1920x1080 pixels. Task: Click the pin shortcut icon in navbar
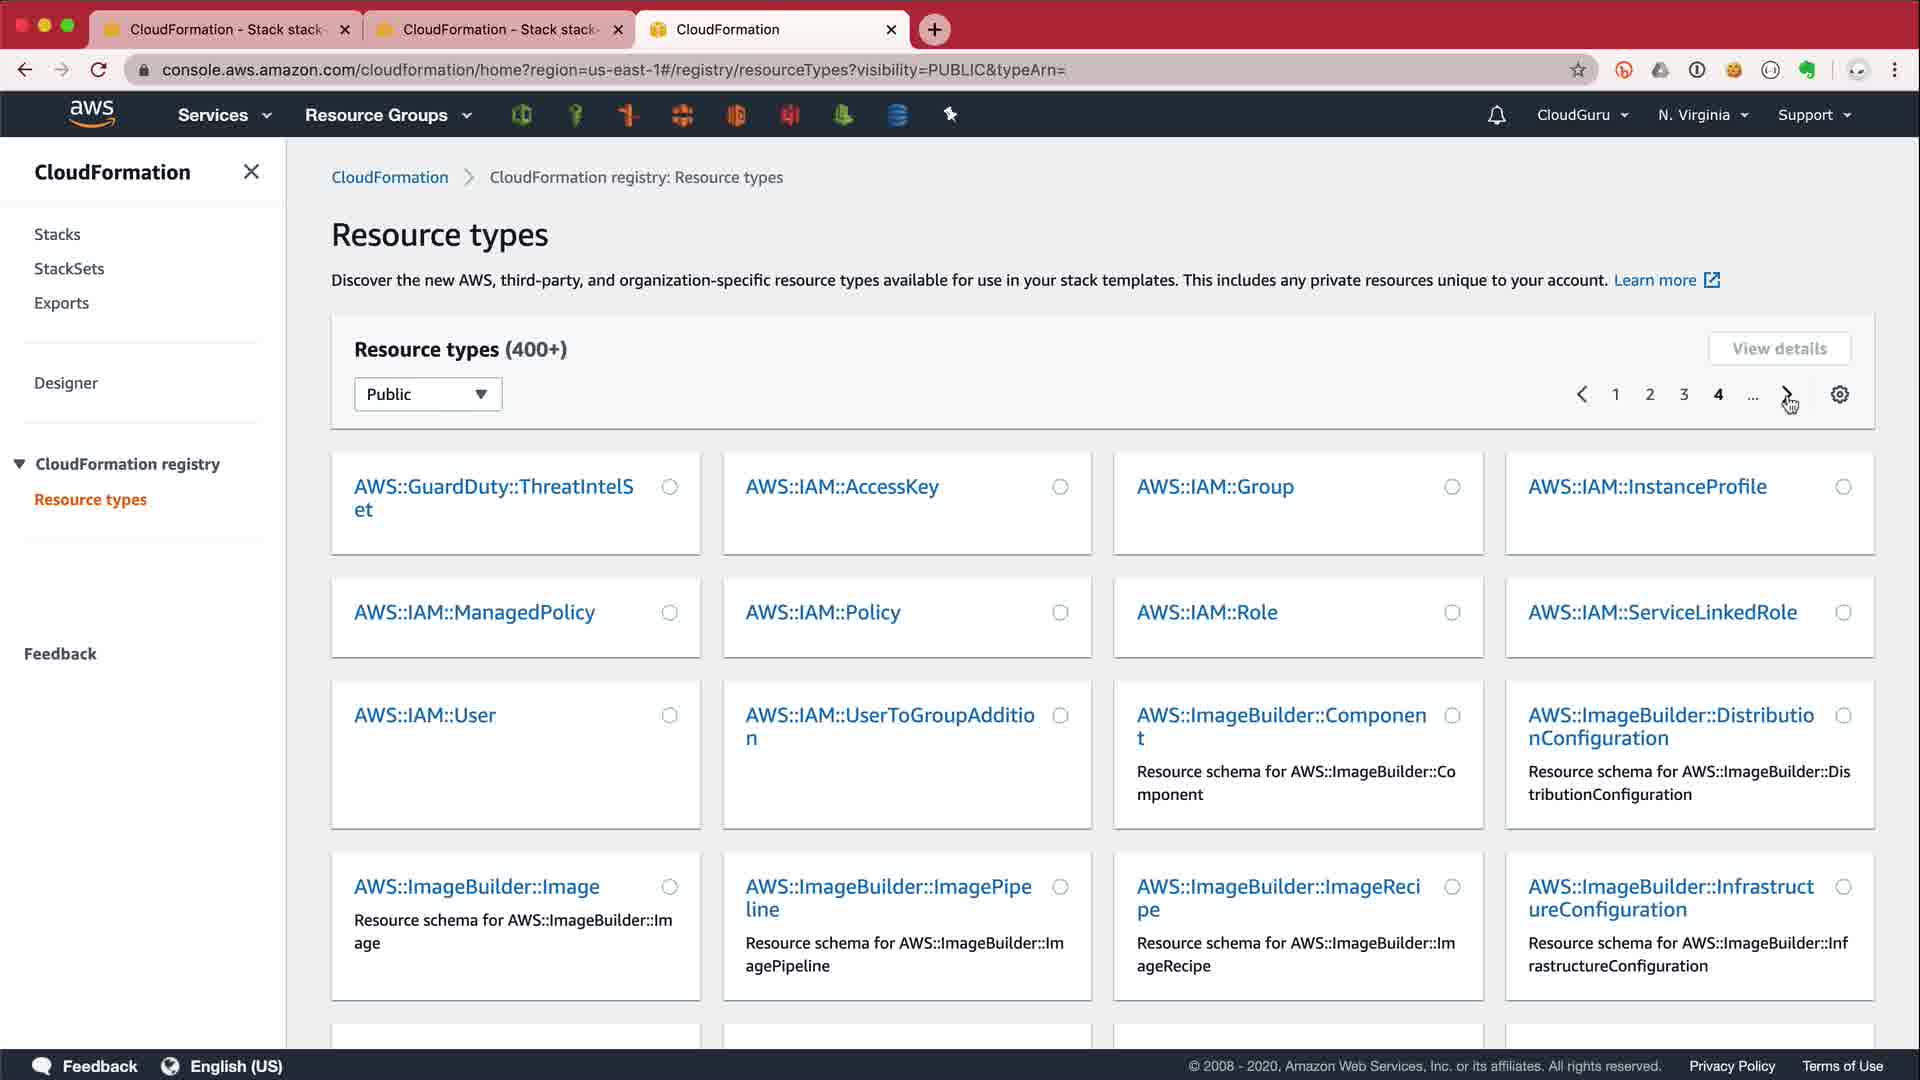[x=950, y=115]
